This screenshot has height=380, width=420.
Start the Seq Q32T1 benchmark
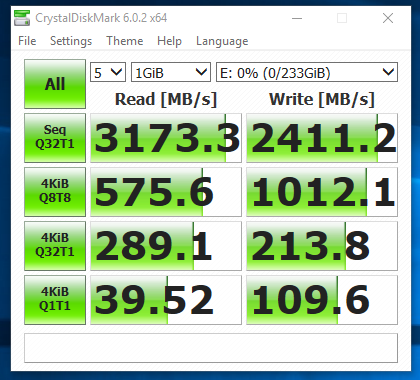55,138
